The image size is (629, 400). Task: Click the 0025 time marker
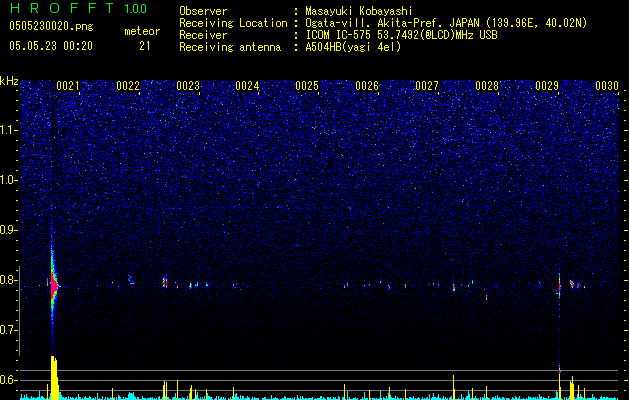coord(307,86)
